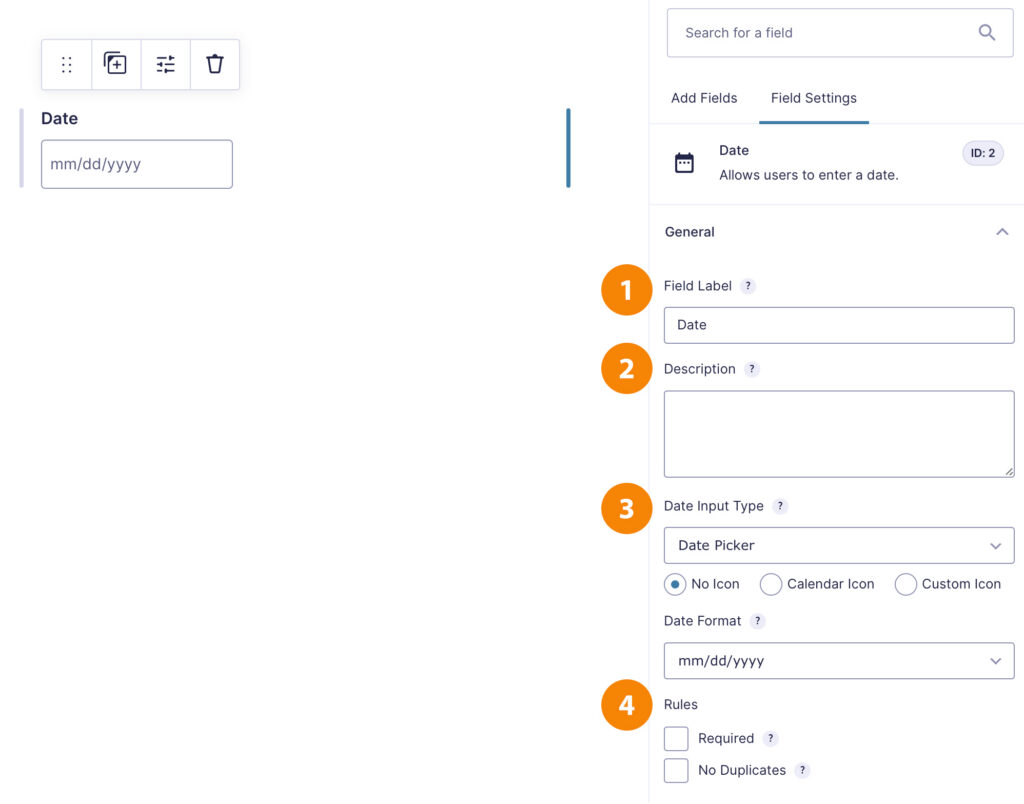Open the Date Picker input type dropdown

coord(839,545)
